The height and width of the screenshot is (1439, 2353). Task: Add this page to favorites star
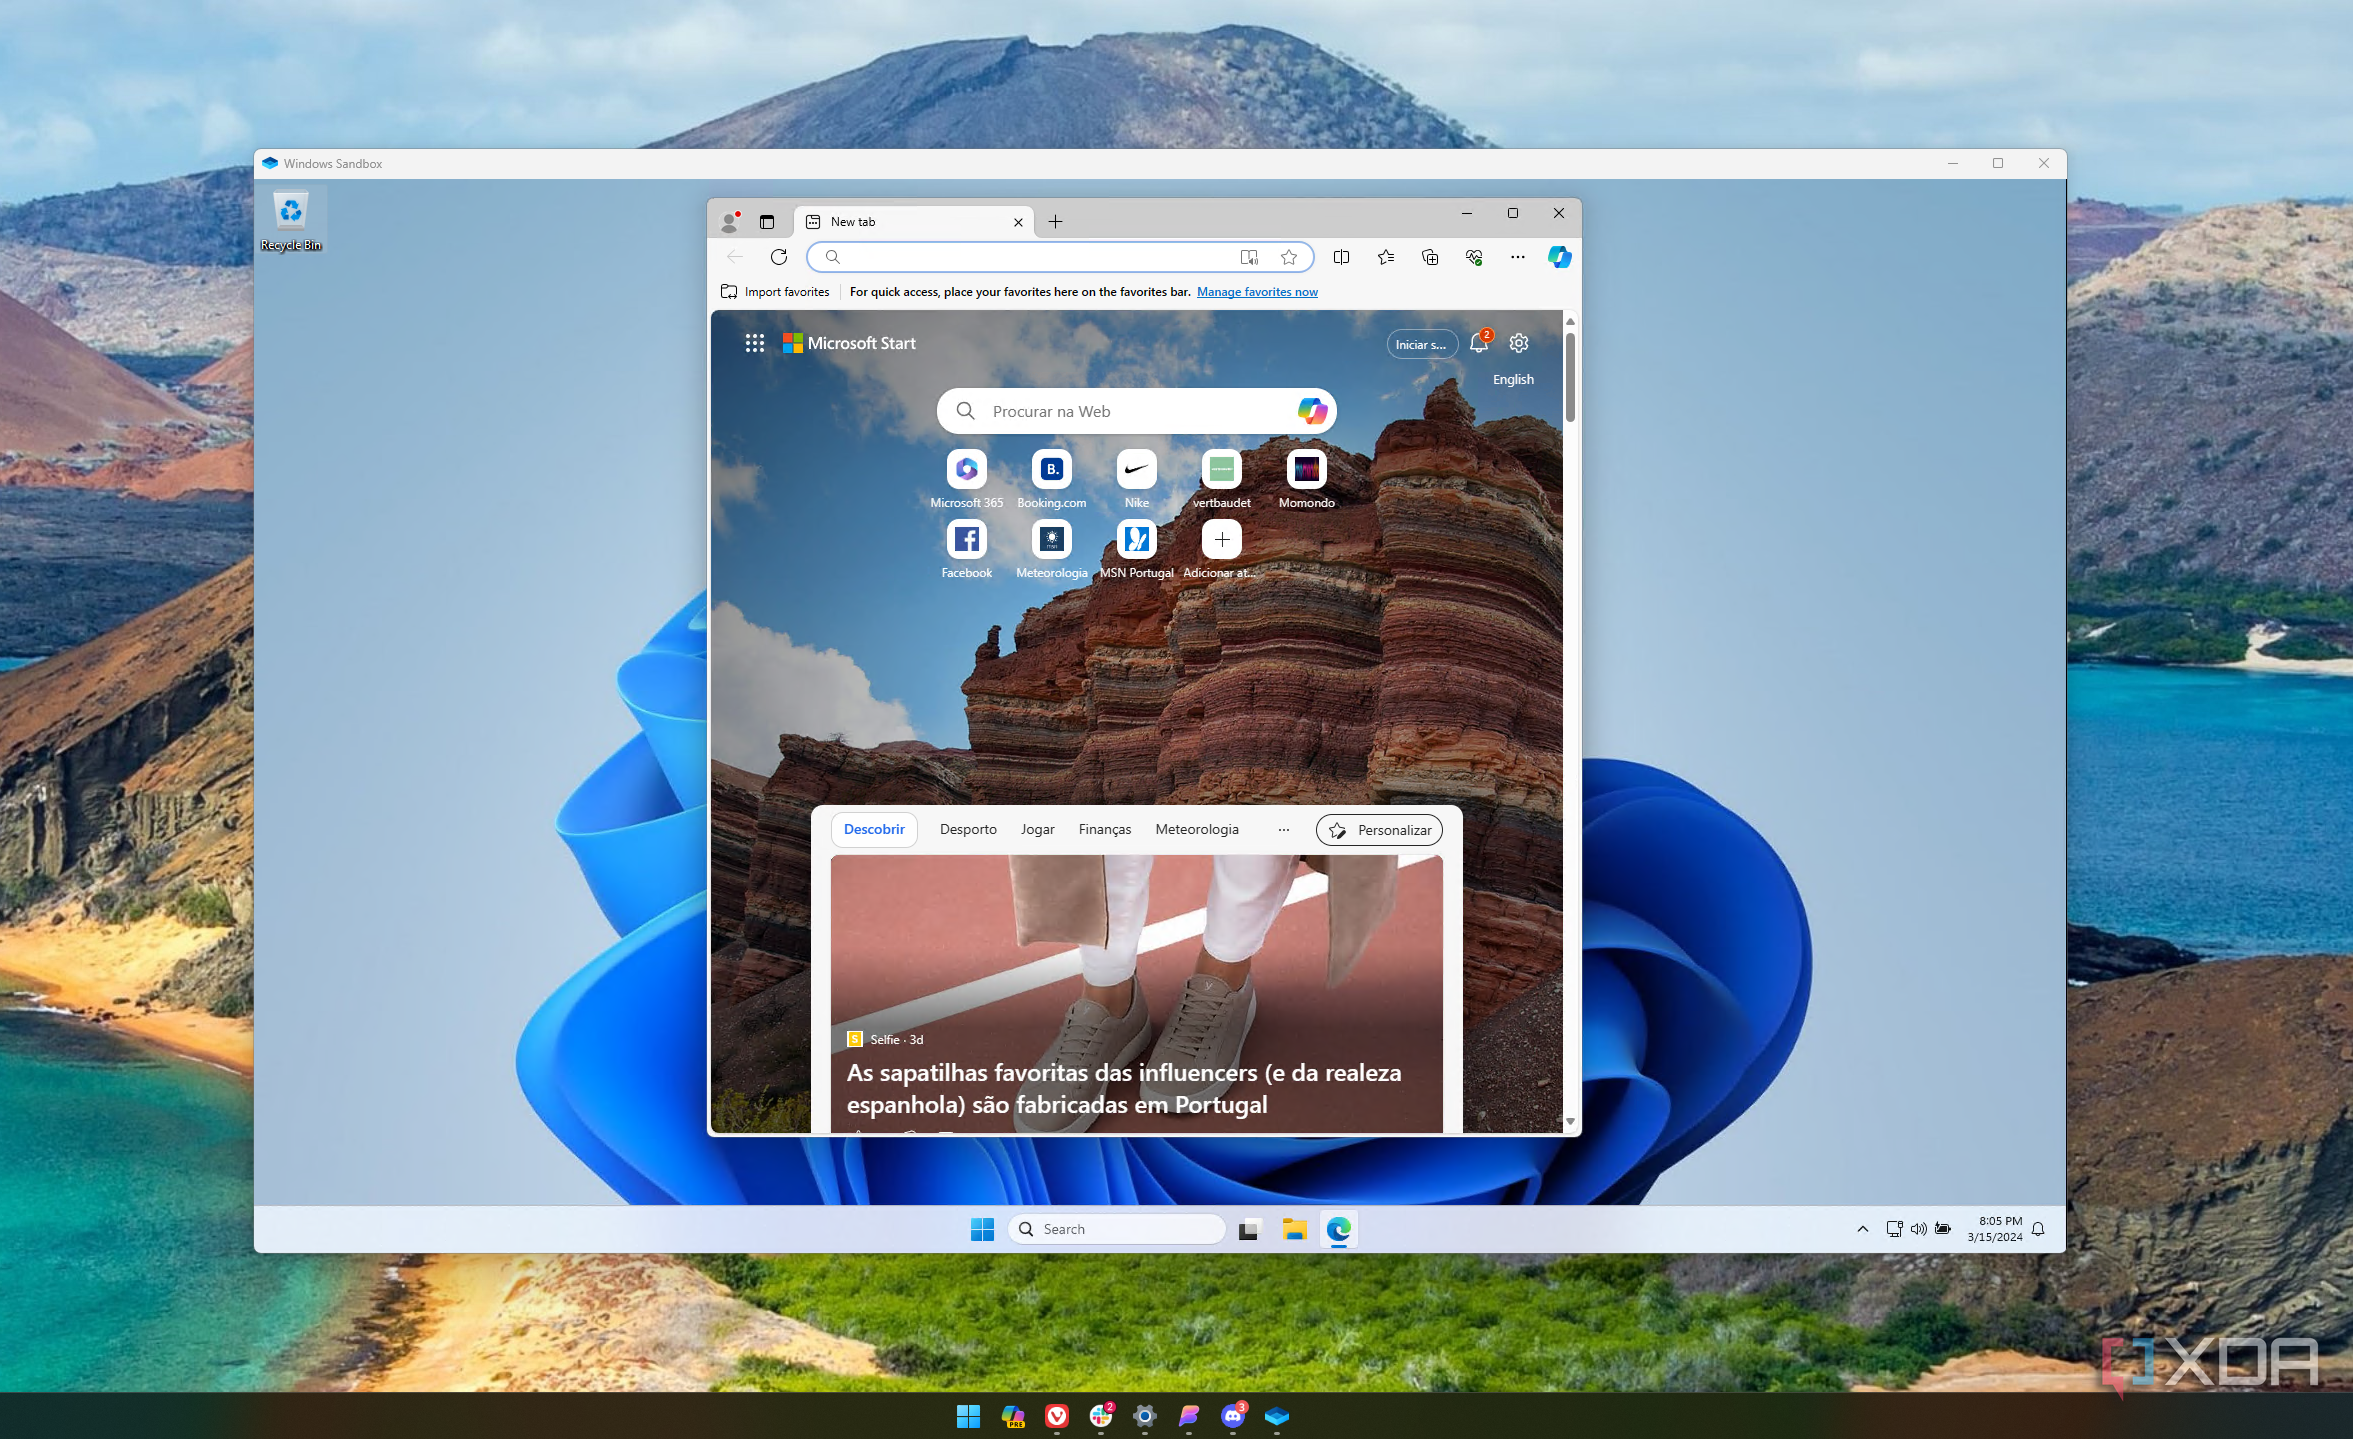[1289, 257]
